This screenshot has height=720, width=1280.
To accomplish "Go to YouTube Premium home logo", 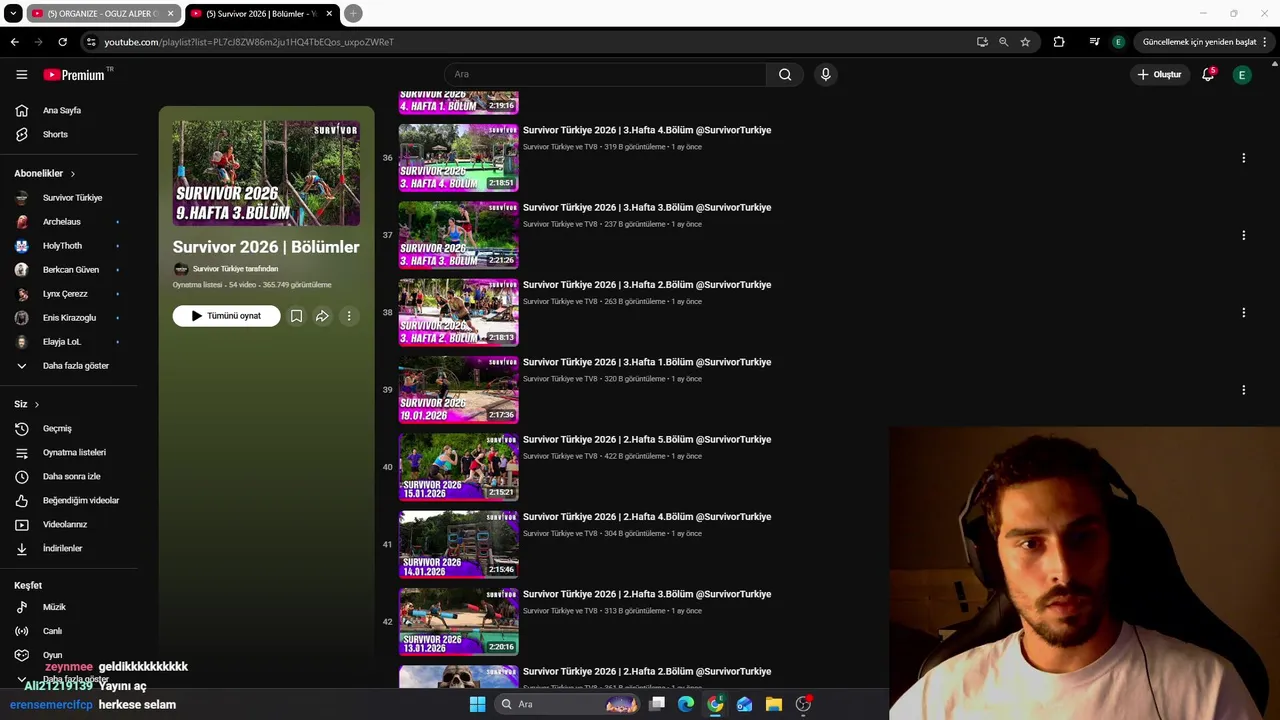I will tap(74, 74).
